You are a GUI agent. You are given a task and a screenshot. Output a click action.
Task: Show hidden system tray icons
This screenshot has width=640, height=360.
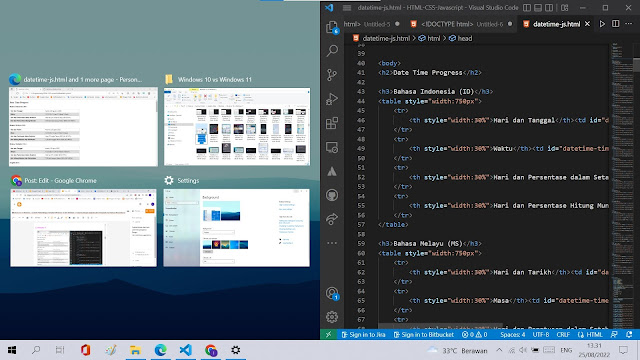coord(499,350)
